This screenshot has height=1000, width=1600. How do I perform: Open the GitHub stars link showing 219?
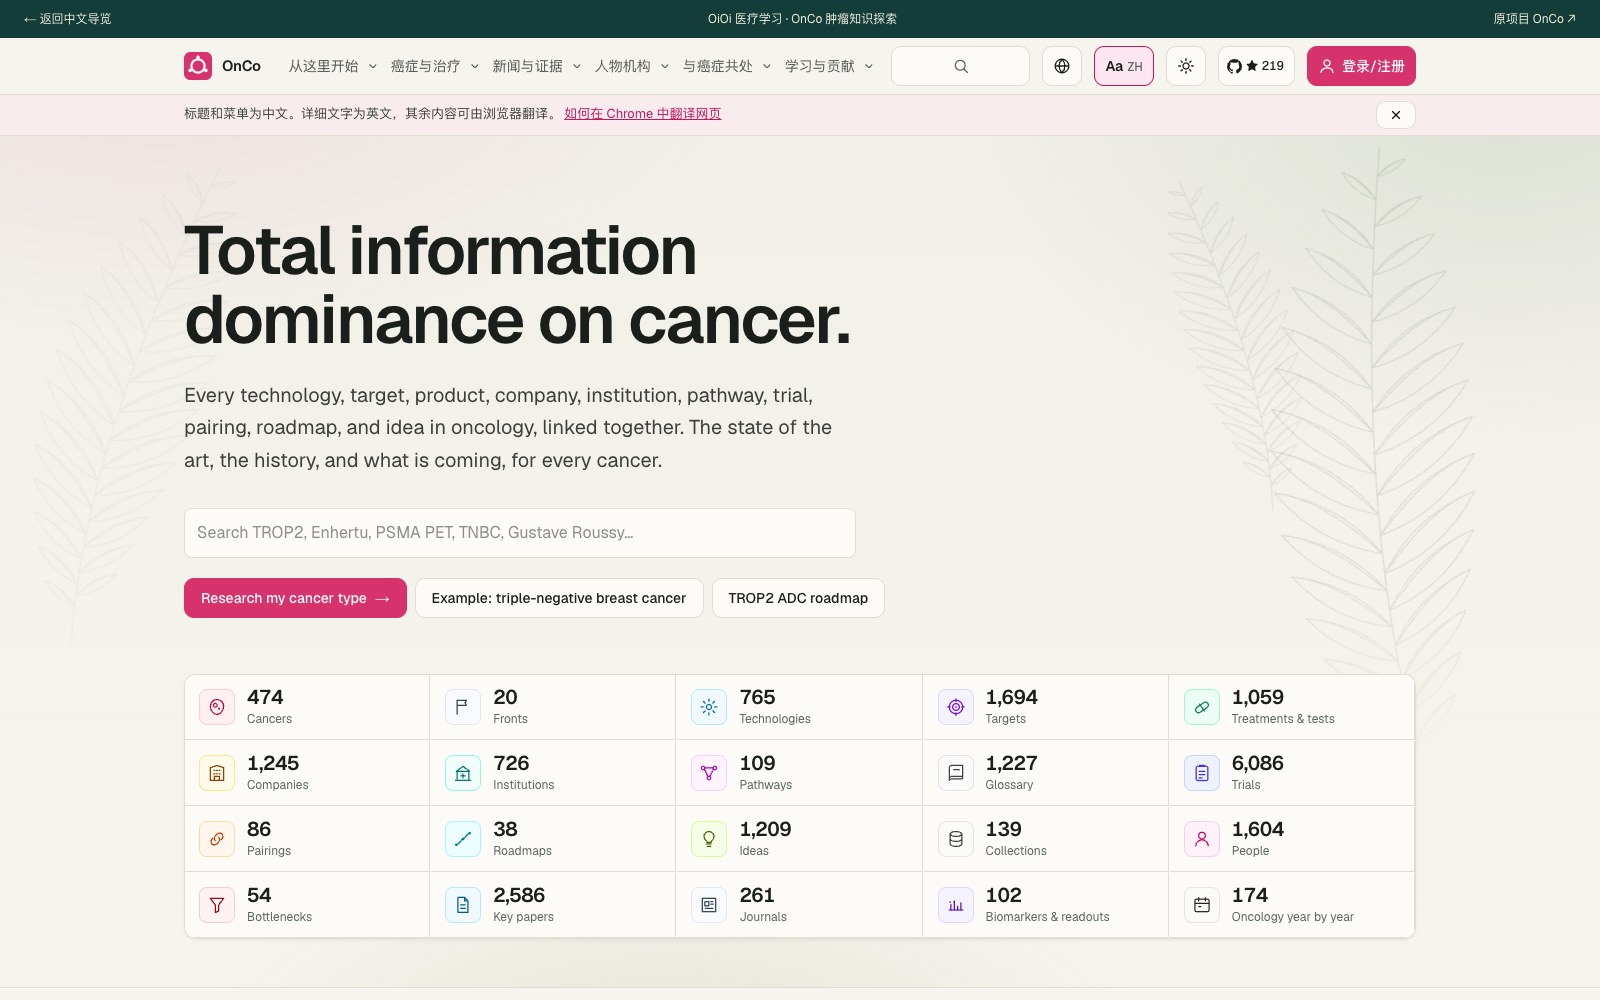coord(1256,66)
